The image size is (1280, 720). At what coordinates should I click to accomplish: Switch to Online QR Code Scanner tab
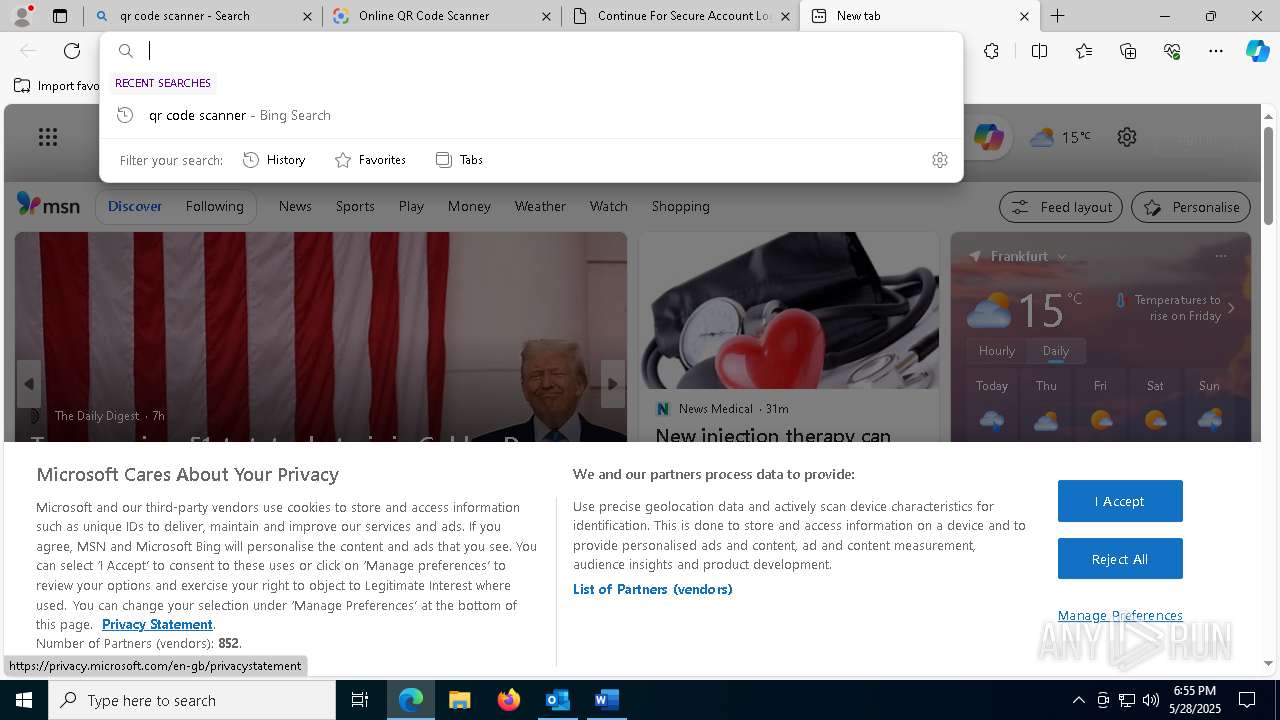tap(441, 16)
